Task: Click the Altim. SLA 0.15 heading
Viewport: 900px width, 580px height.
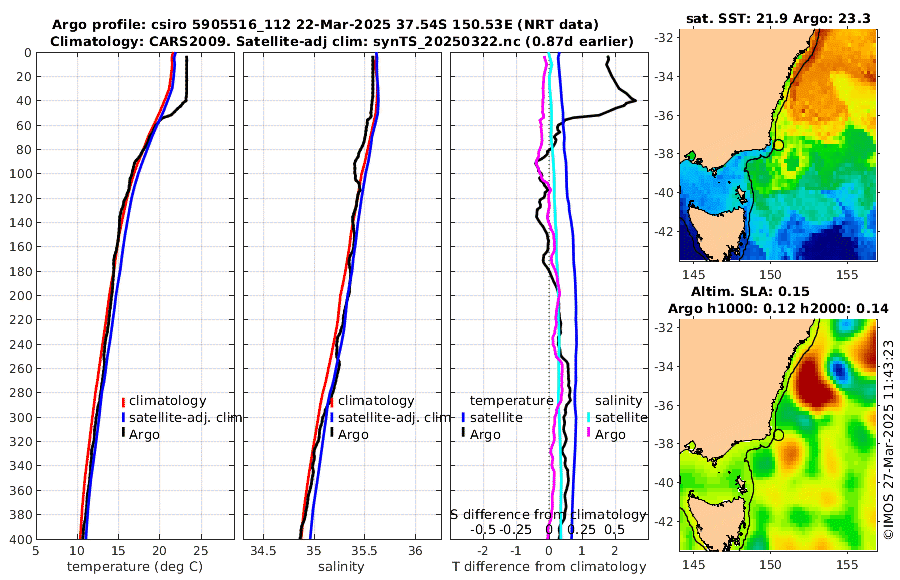Action: coord(750,291)
